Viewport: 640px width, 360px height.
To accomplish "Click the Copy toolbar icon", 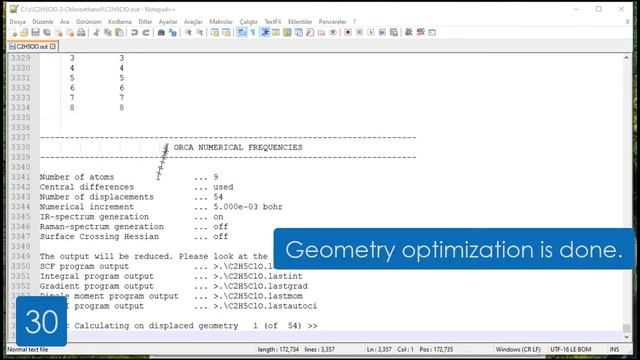I will point(108,33).
